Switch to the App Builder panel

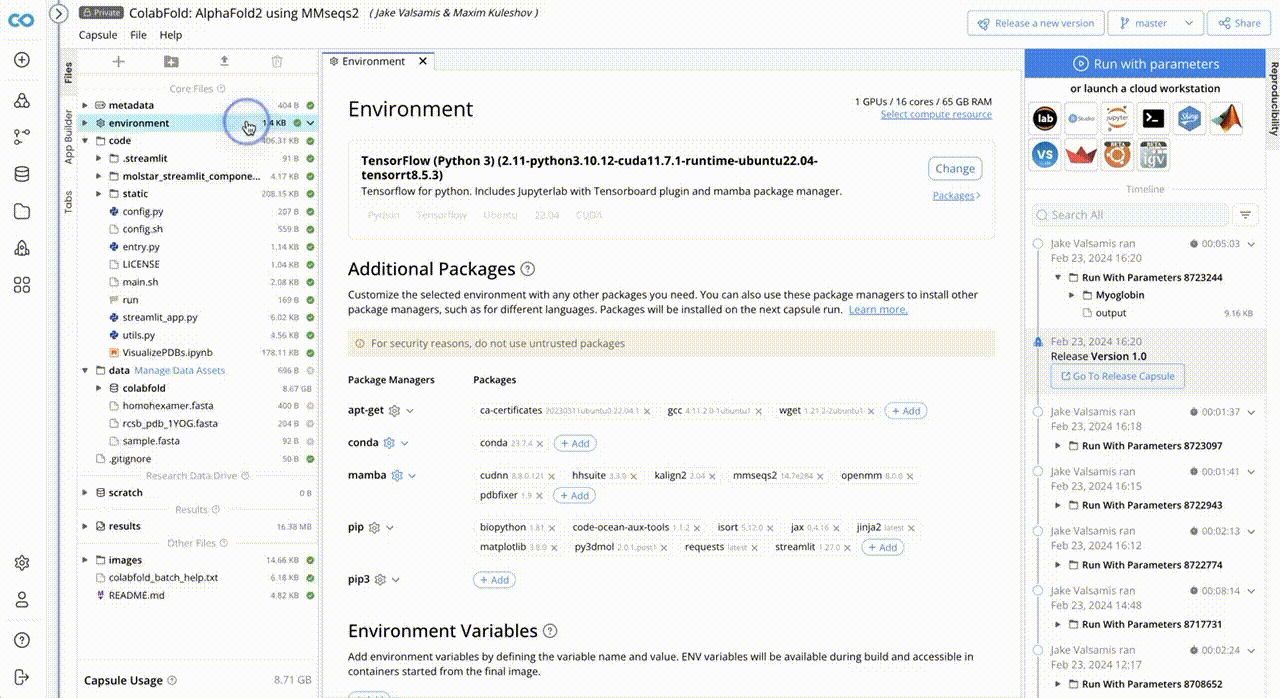67,130
